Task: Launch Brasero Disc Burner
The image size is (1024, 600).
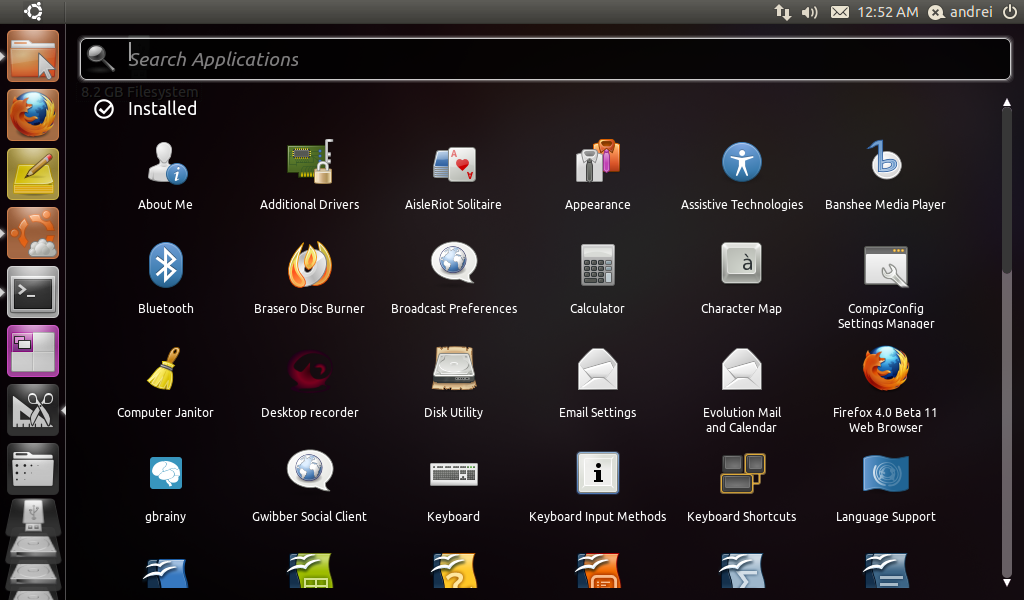Action: point(310,279)
